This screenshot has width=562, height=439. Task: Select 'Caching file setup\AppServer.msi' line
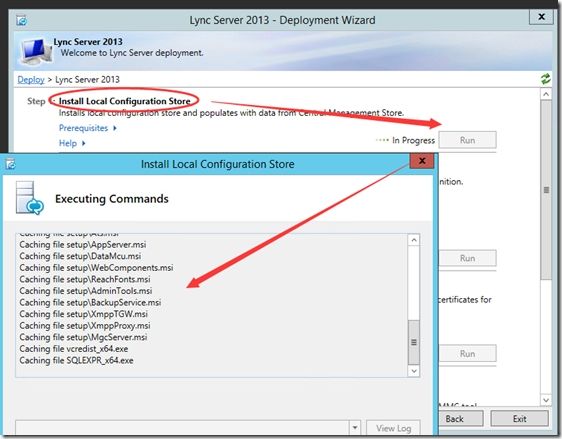pyautogui.click(x=83, y=245)
